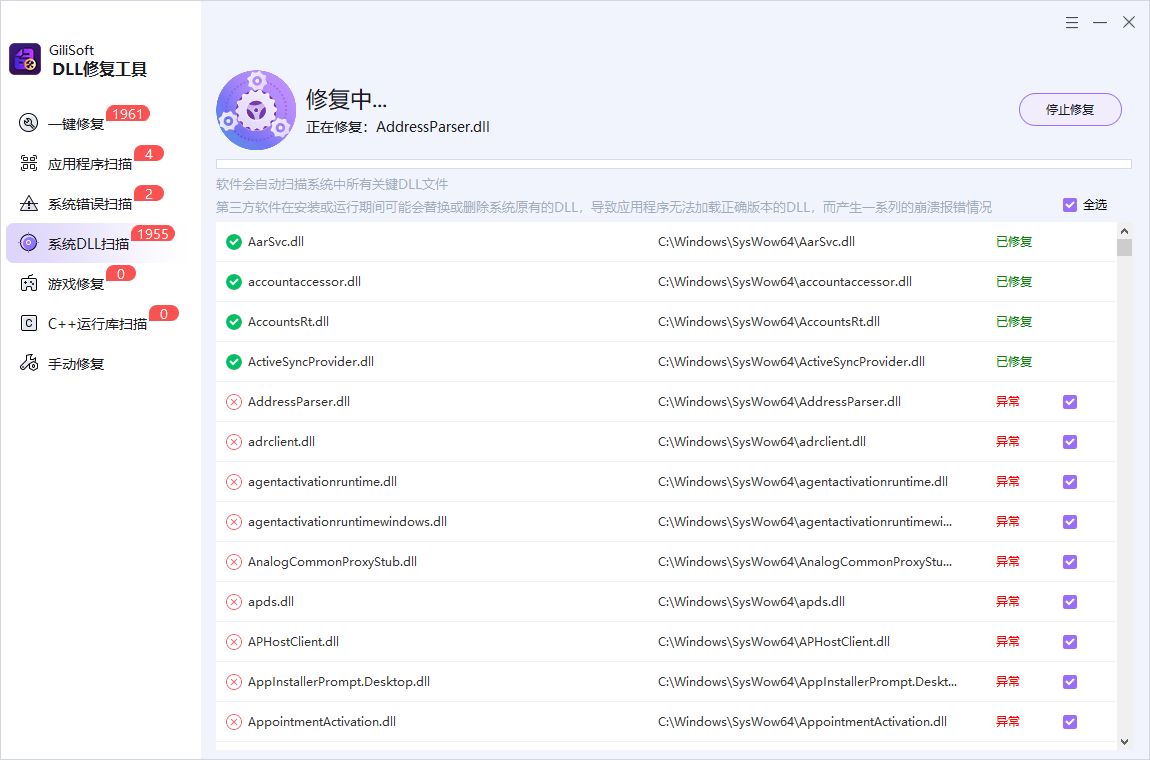
Task: Click the repair progress bar
Action: (x=673, y=164)
